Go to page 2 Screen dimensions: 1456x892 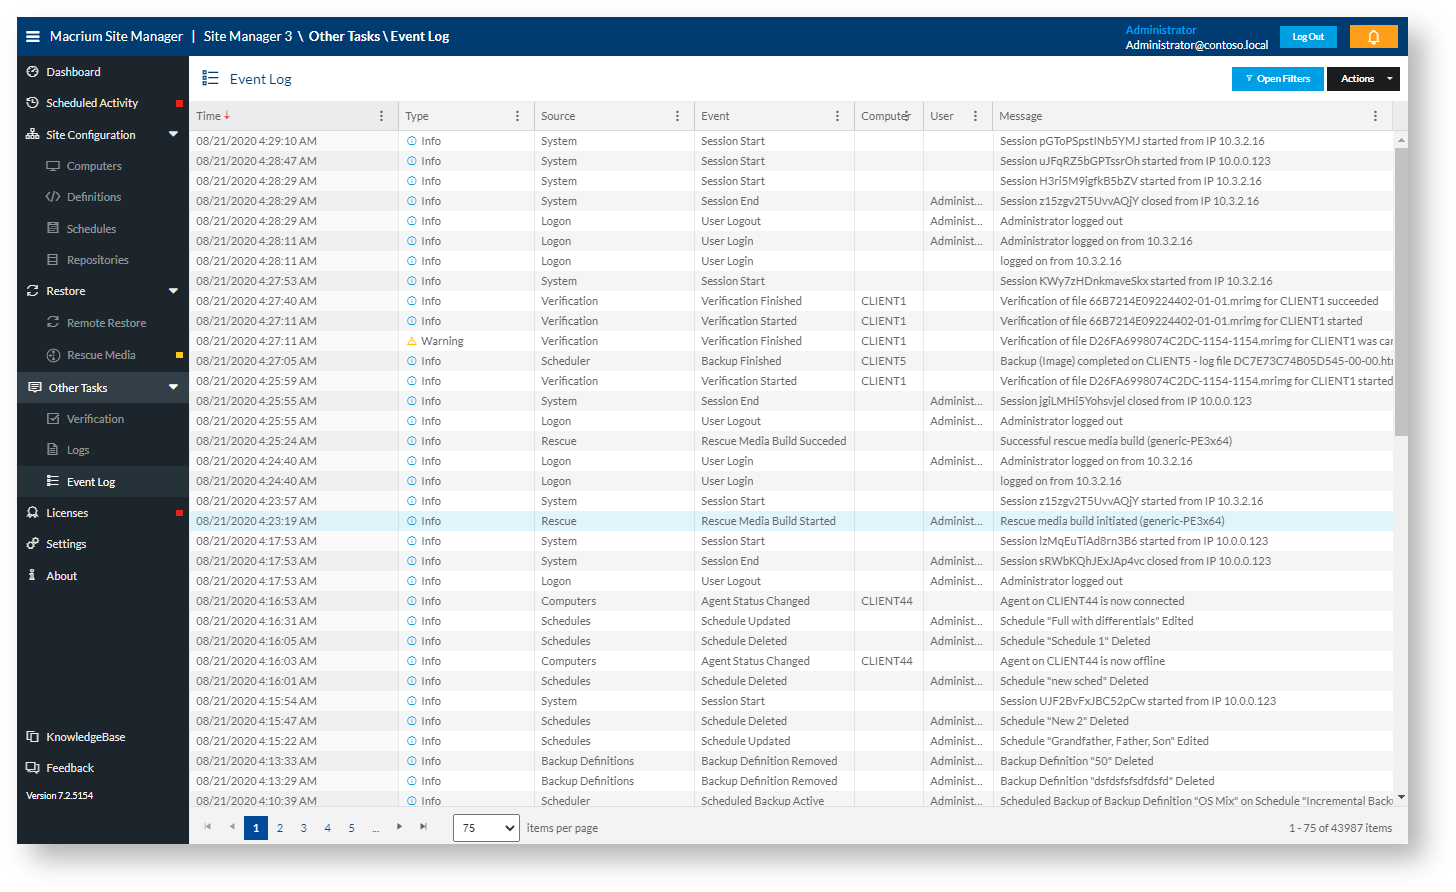tap(280, 828)
